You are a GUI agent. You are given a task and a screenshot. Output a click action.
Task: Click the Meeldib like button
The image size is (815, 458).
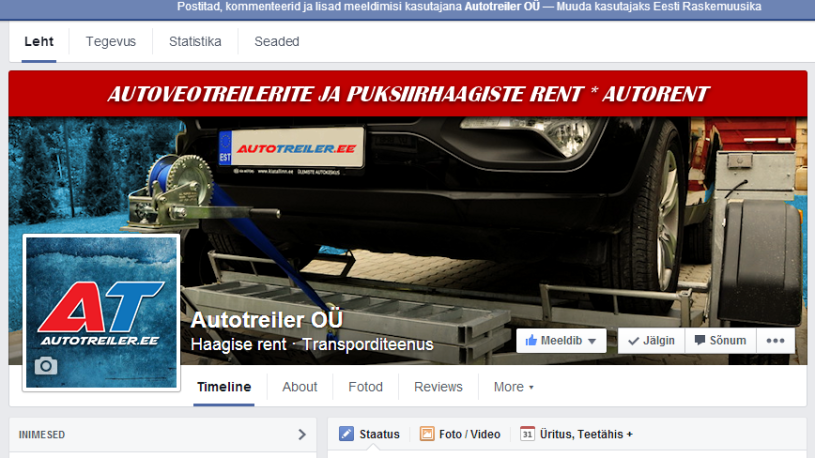coord(561,341)
